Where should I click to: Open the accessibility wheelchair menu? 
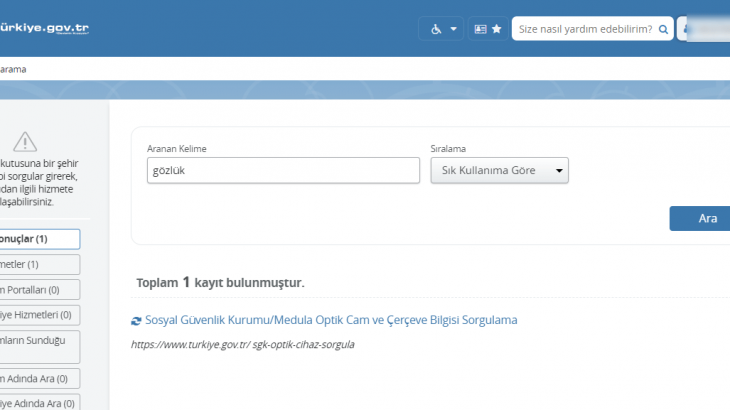(x=436, y=29)
